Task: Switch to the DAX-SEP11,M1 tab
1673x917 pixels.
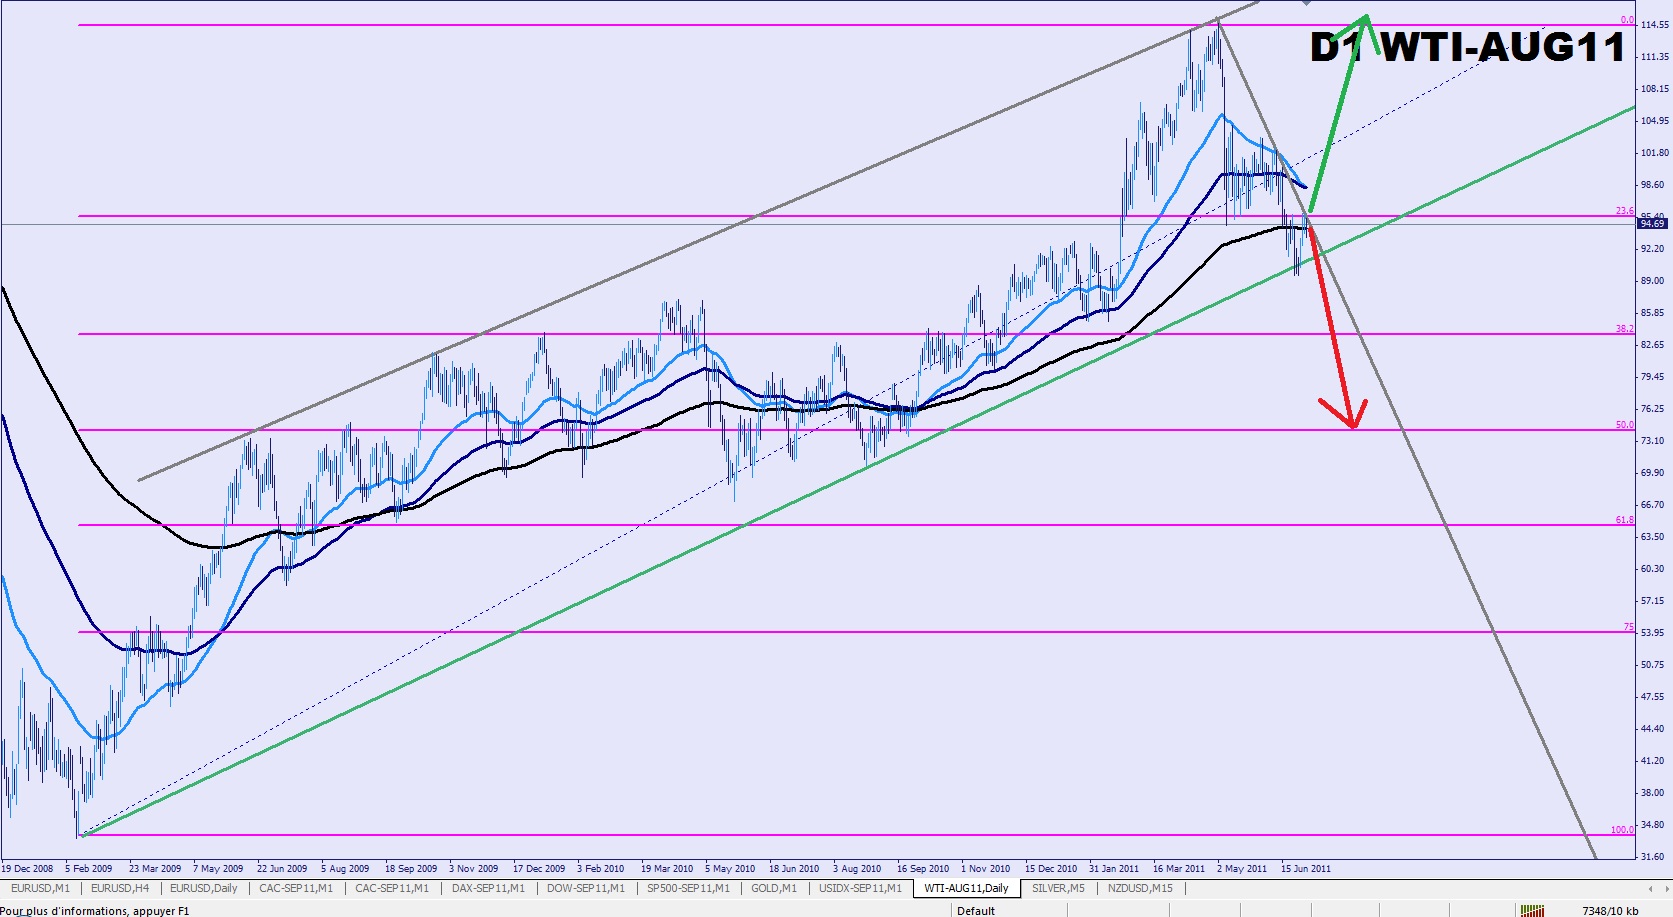Action: point(488,888)
